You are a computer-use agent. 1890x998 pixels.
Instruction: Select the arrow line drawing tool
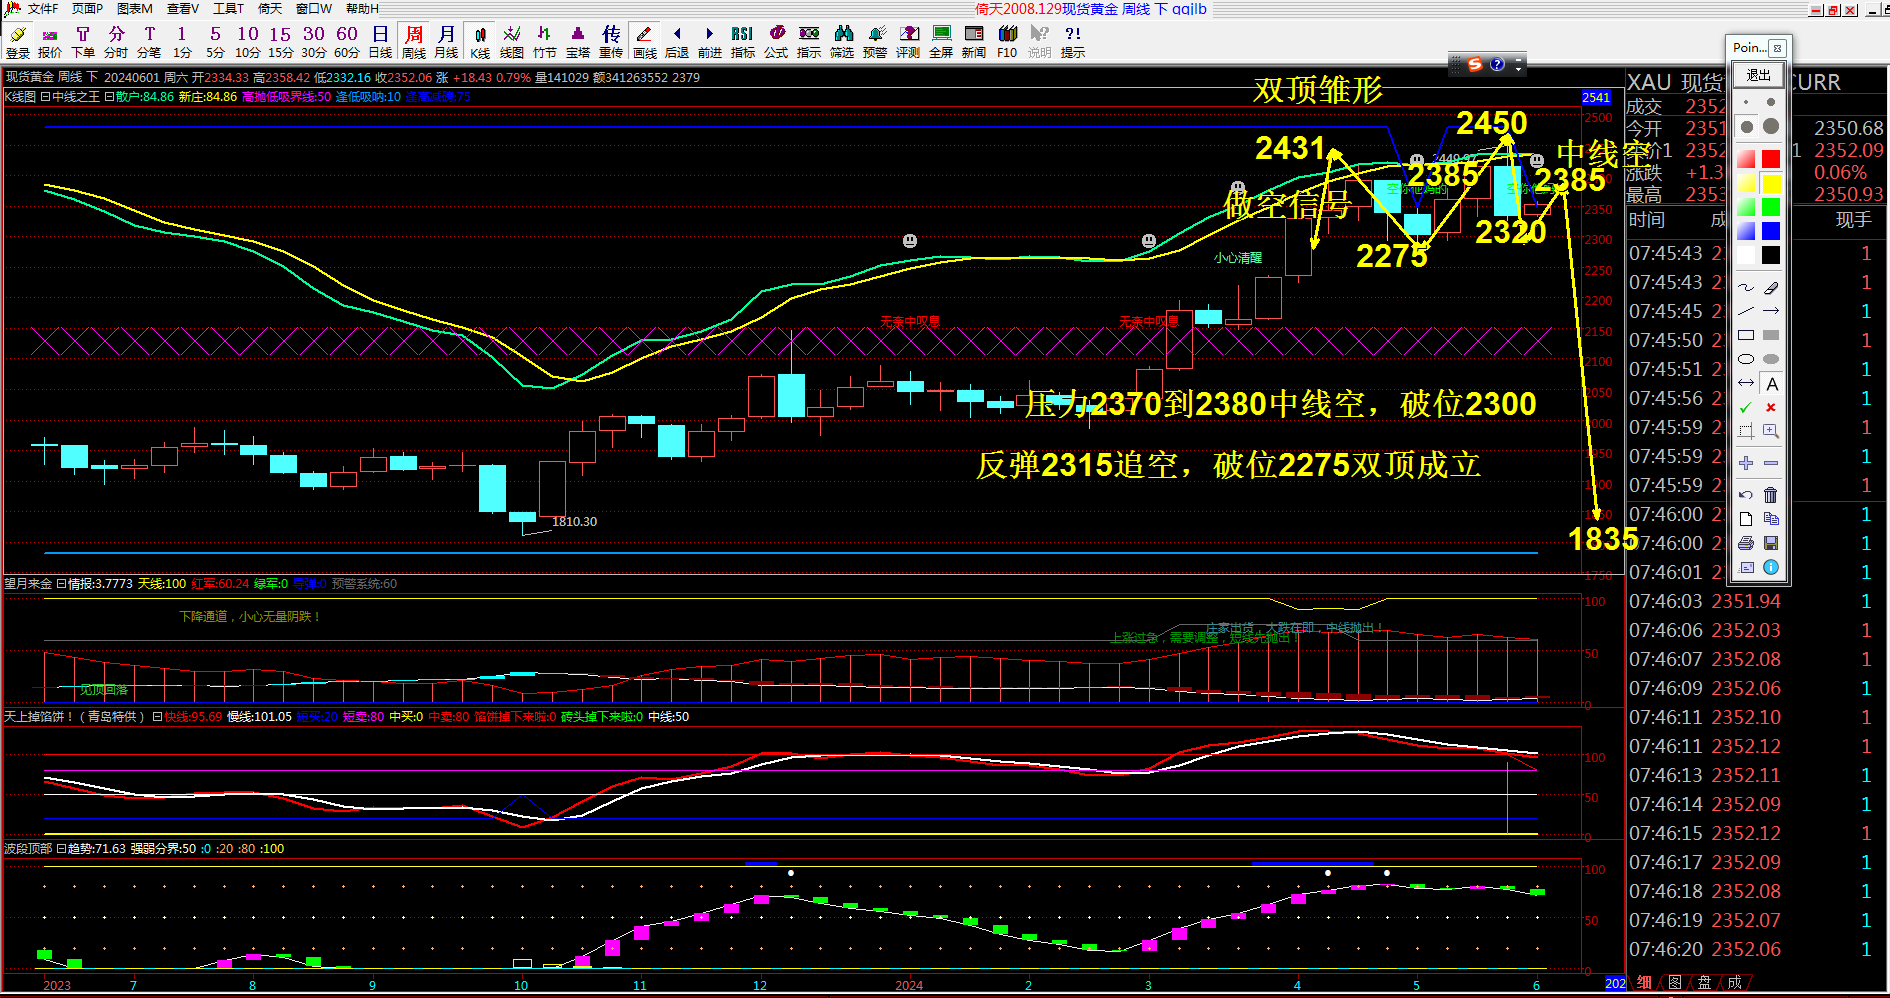point(1771,311)
